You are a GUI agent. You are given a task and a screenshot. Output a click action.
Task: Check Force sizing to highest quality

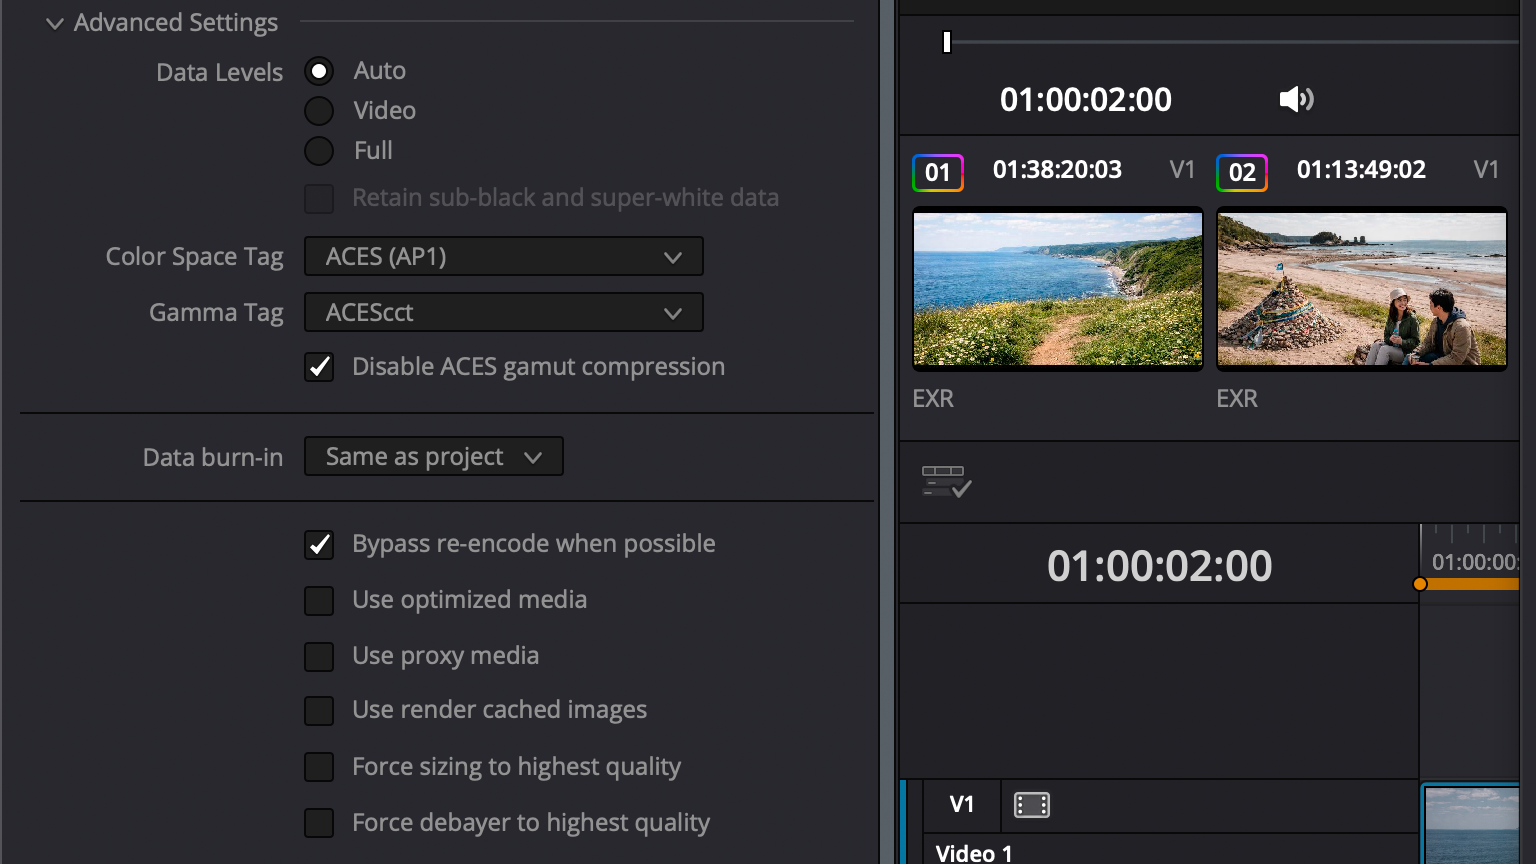(x=319, y=767)
